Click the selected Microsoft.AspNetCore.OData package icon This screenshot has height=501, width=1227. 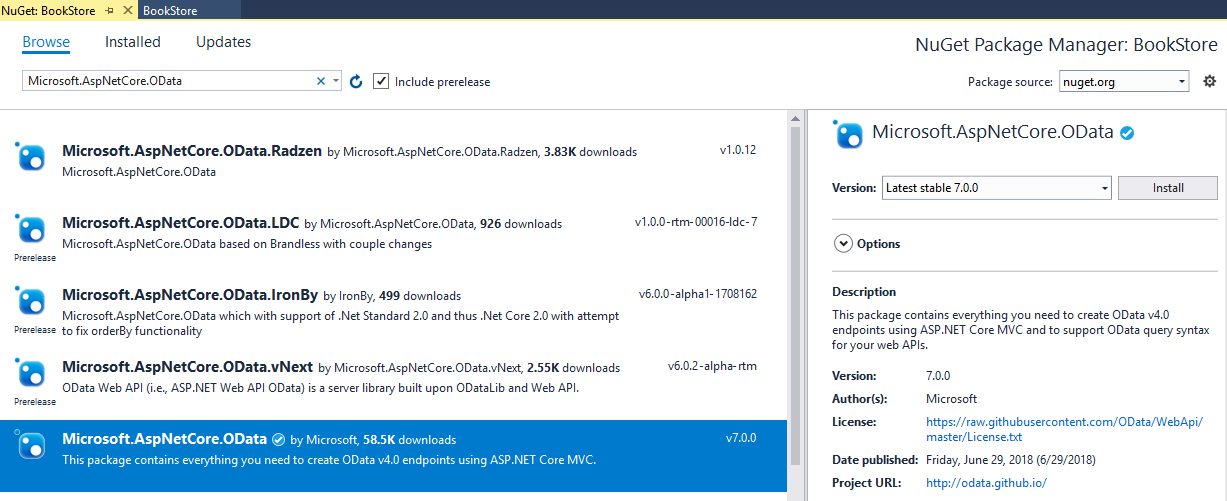coord(32,444)
